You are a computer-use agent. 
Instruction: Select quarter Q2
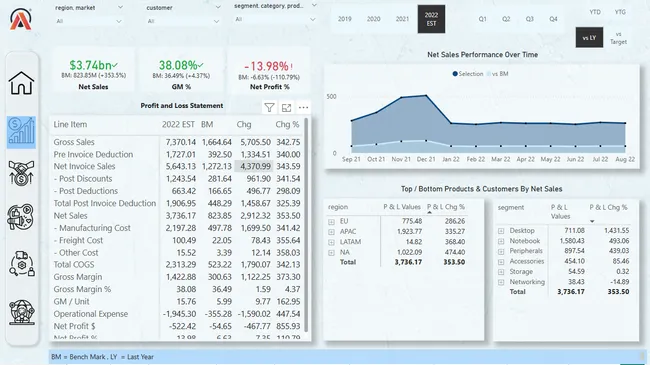pyautogui.click(x=506, y=19)
